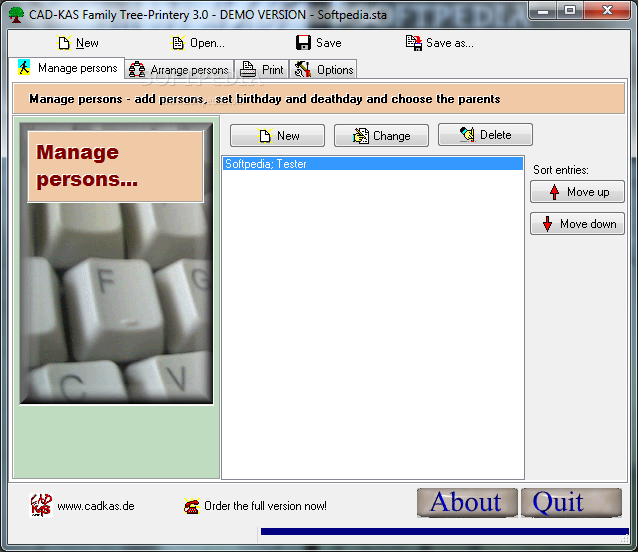This screenshot has width=638, height=552.
Task: Open the Print tab
Action: 262,70
